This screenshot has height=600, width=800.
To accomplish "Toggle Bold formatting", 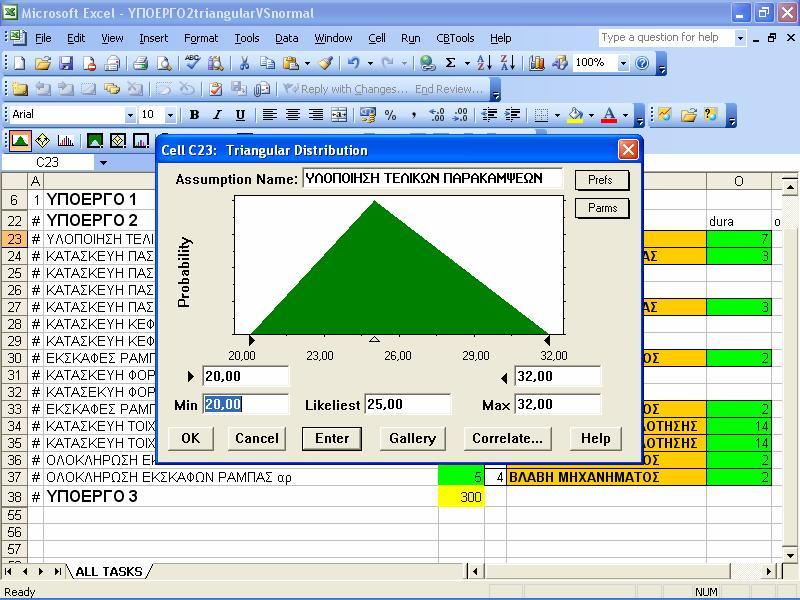I will tap(194, 115).
